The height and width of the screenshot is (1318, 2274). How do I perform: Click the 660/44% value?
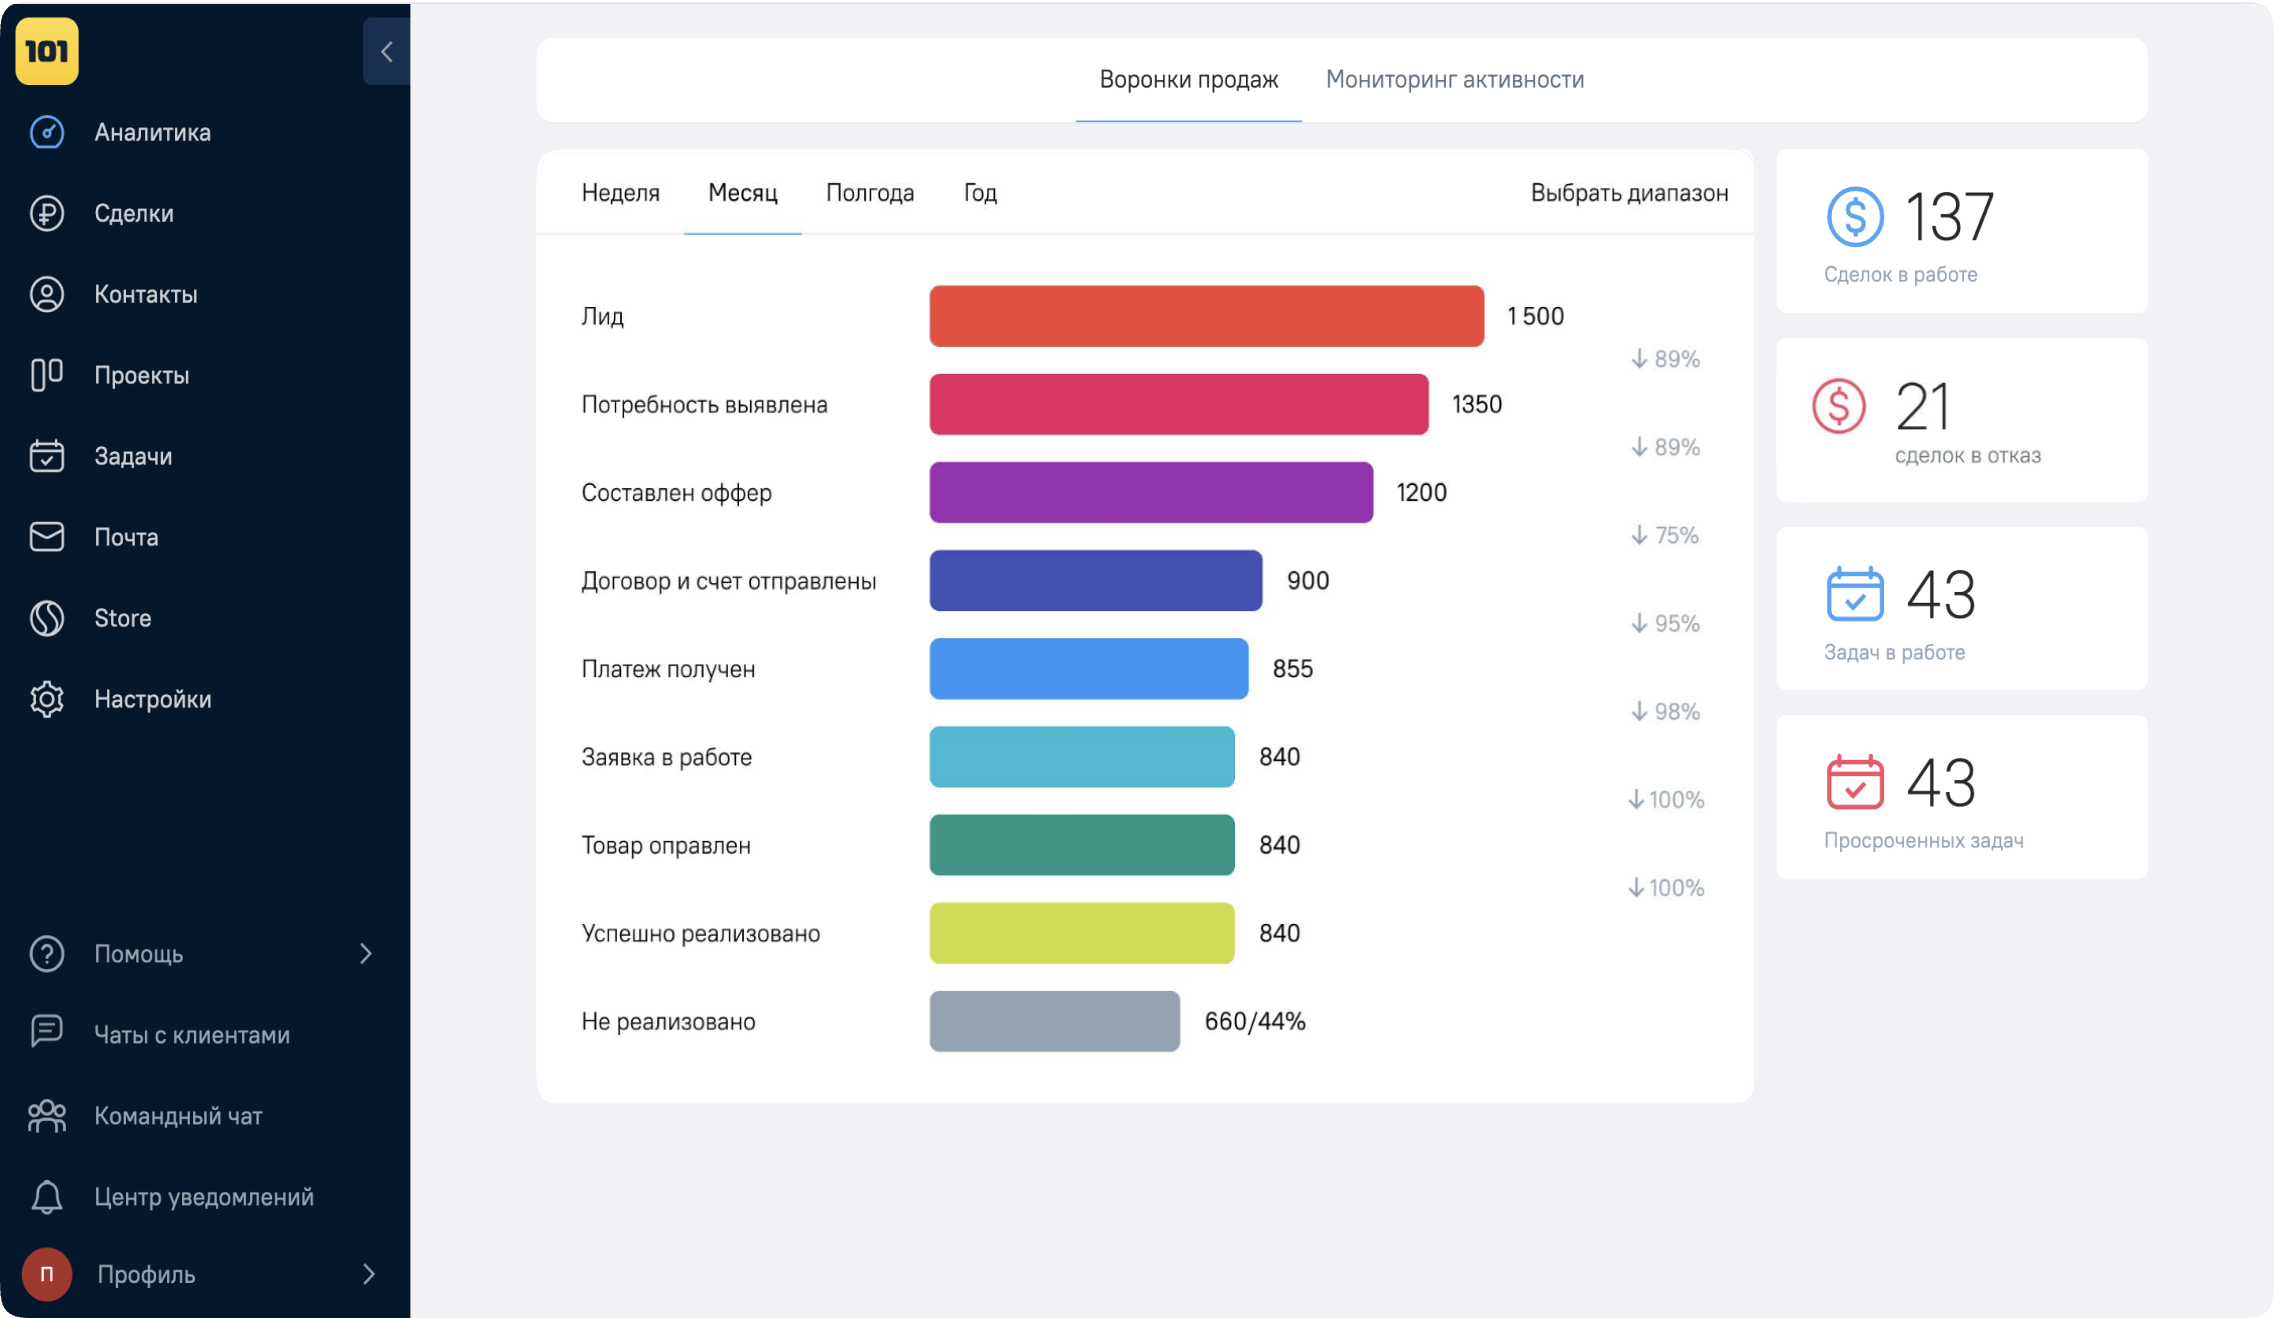point(1255,1021)
